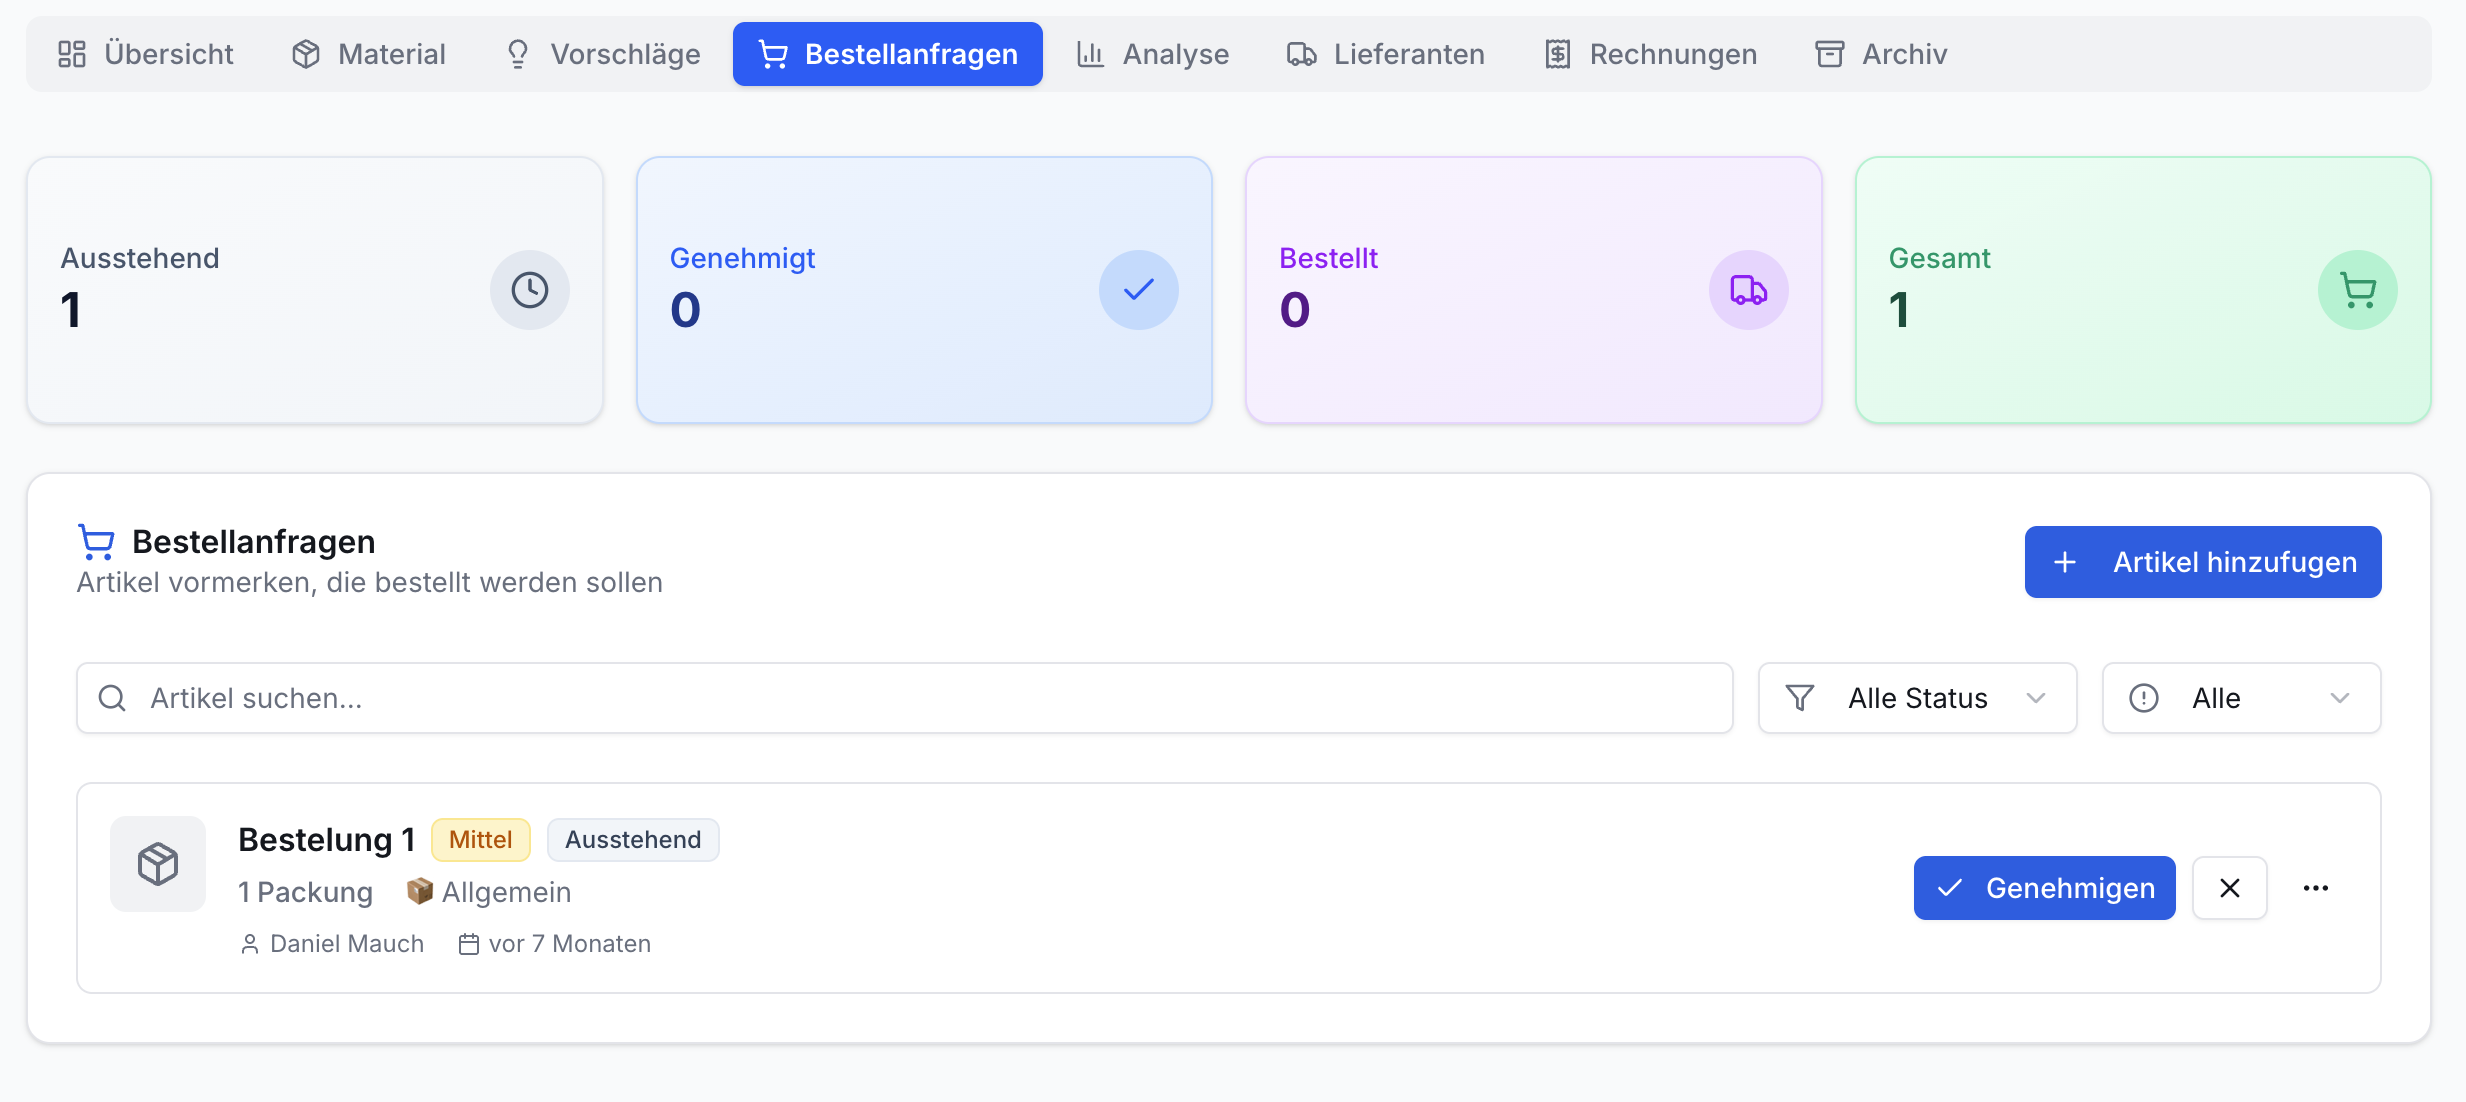Go to the Analyse tab

coord(1153,54)
